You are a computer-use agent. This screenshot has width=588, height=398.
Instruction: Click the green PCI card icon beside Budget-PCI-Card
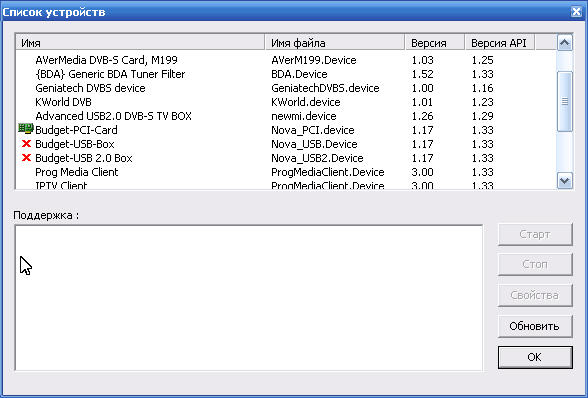(x=26, y=129)
